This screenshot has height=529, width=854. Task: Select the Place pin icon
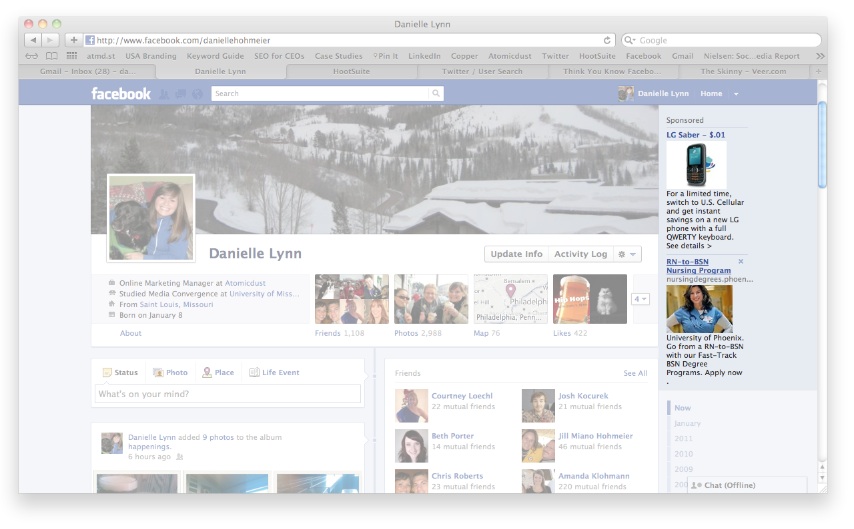point(207,373)
